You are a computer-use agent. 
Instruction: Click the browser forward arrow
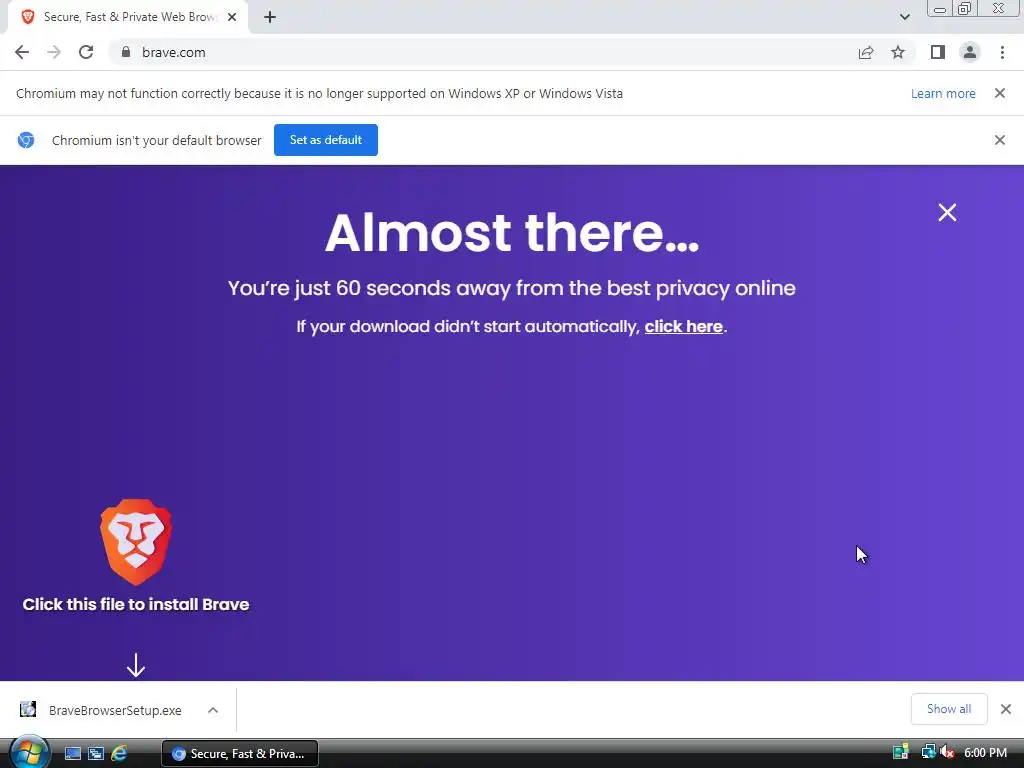[54, 52]
